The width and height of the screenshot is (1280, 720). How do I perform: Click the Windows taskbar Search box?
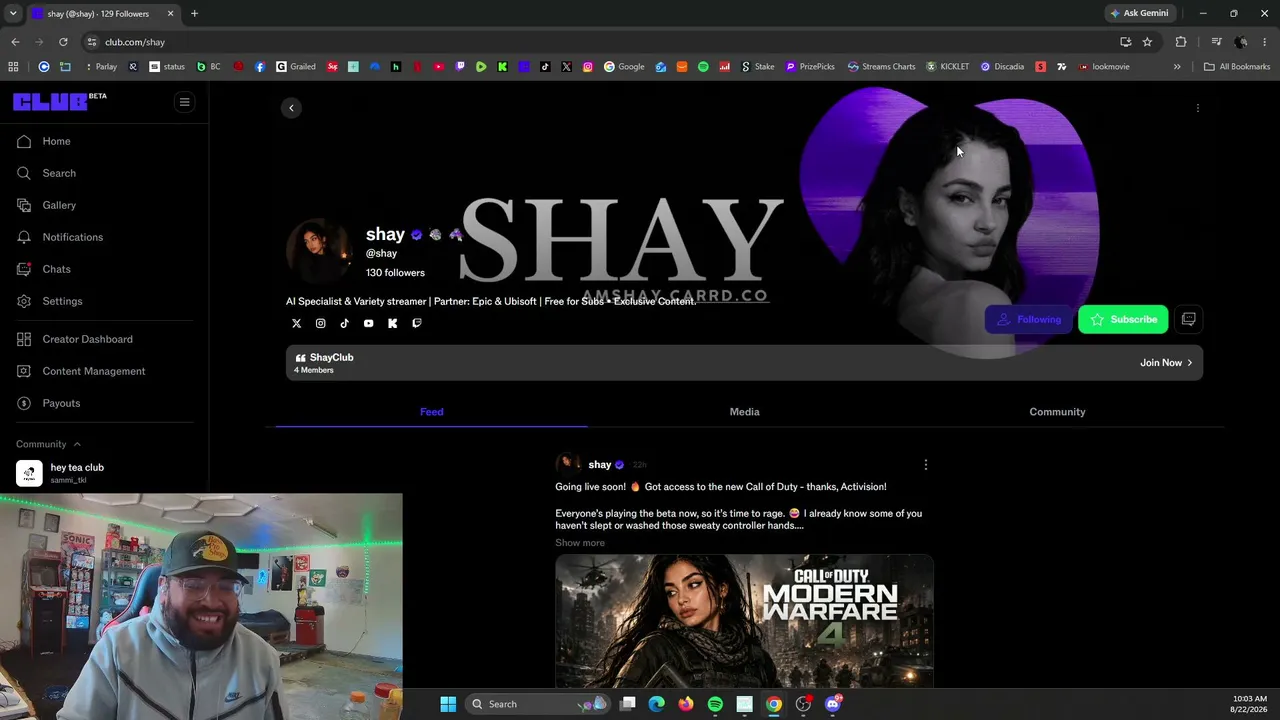tap(538, 704)
